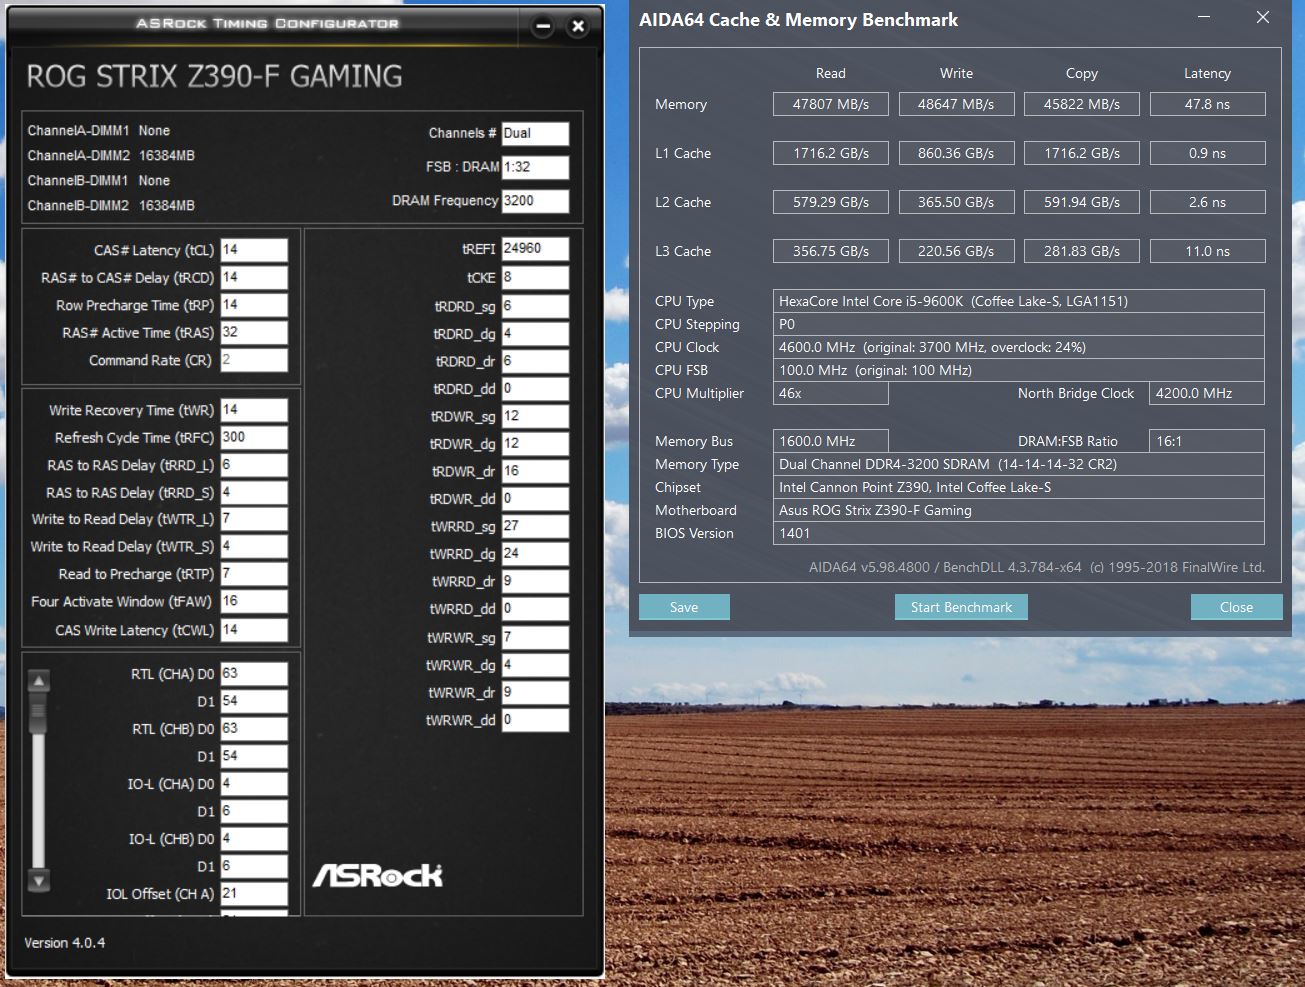Click the tREFI value field
1305x987 pixels.
(535, 249)
